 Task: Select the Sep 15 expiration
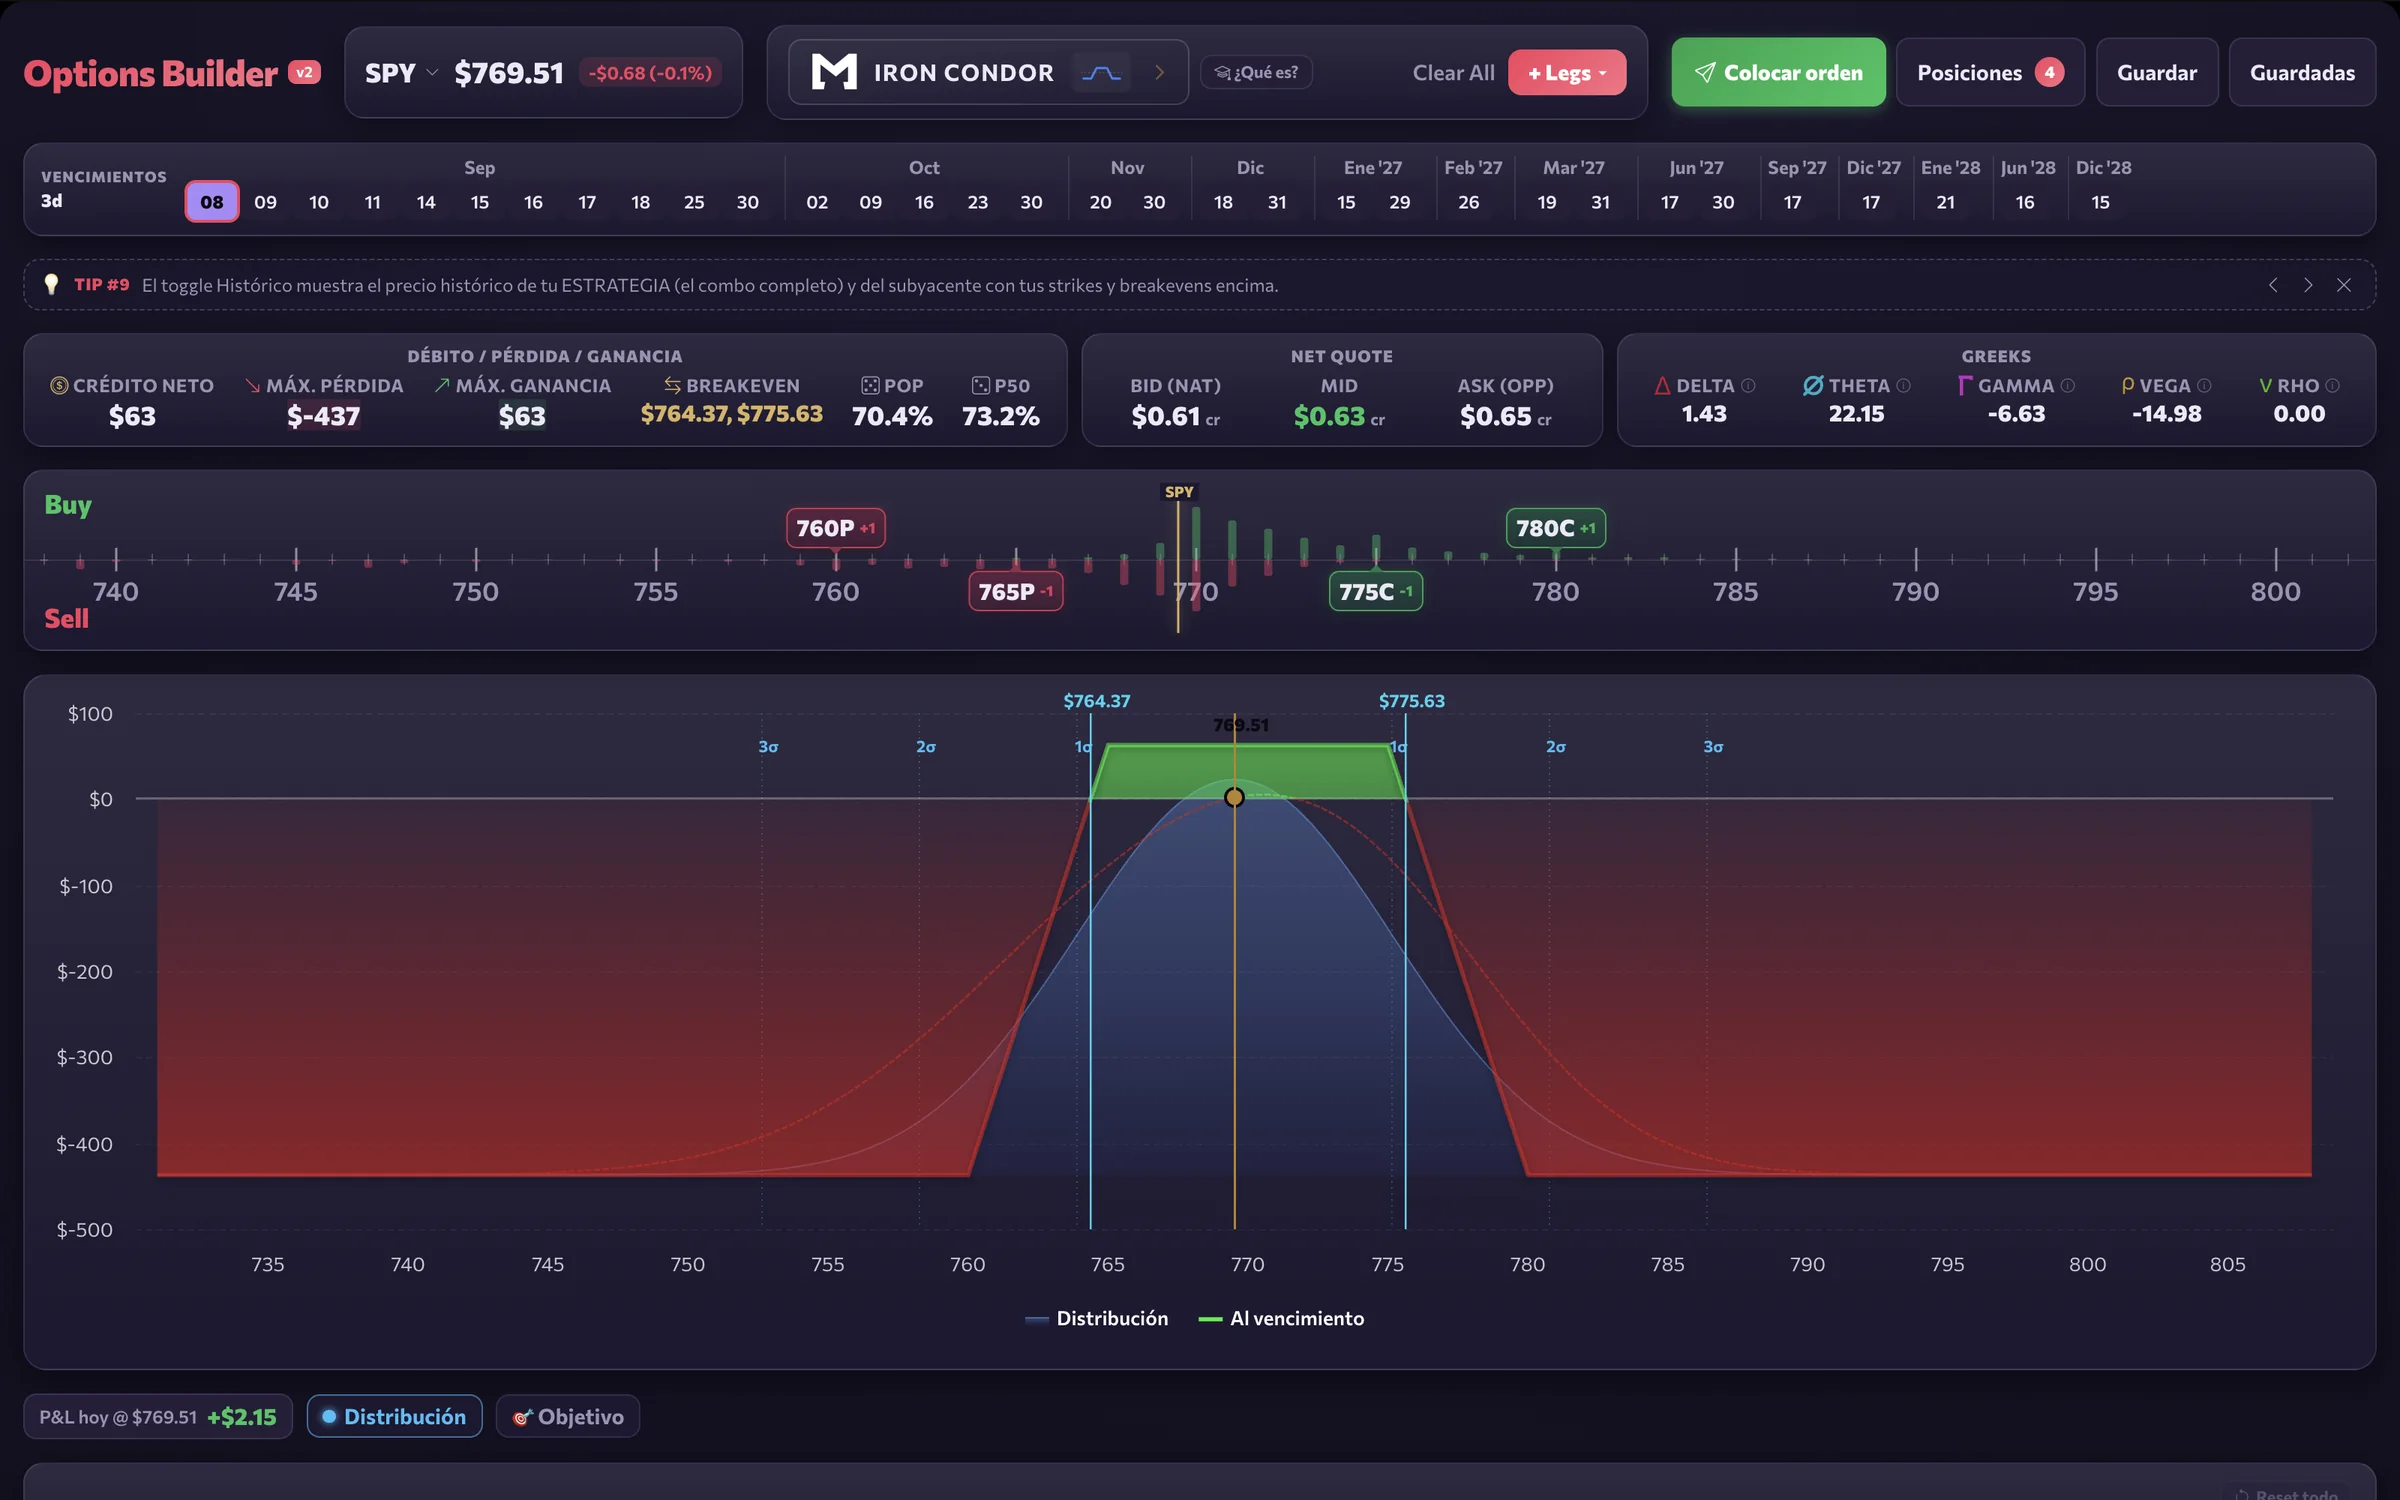click(x=480, y=202)
